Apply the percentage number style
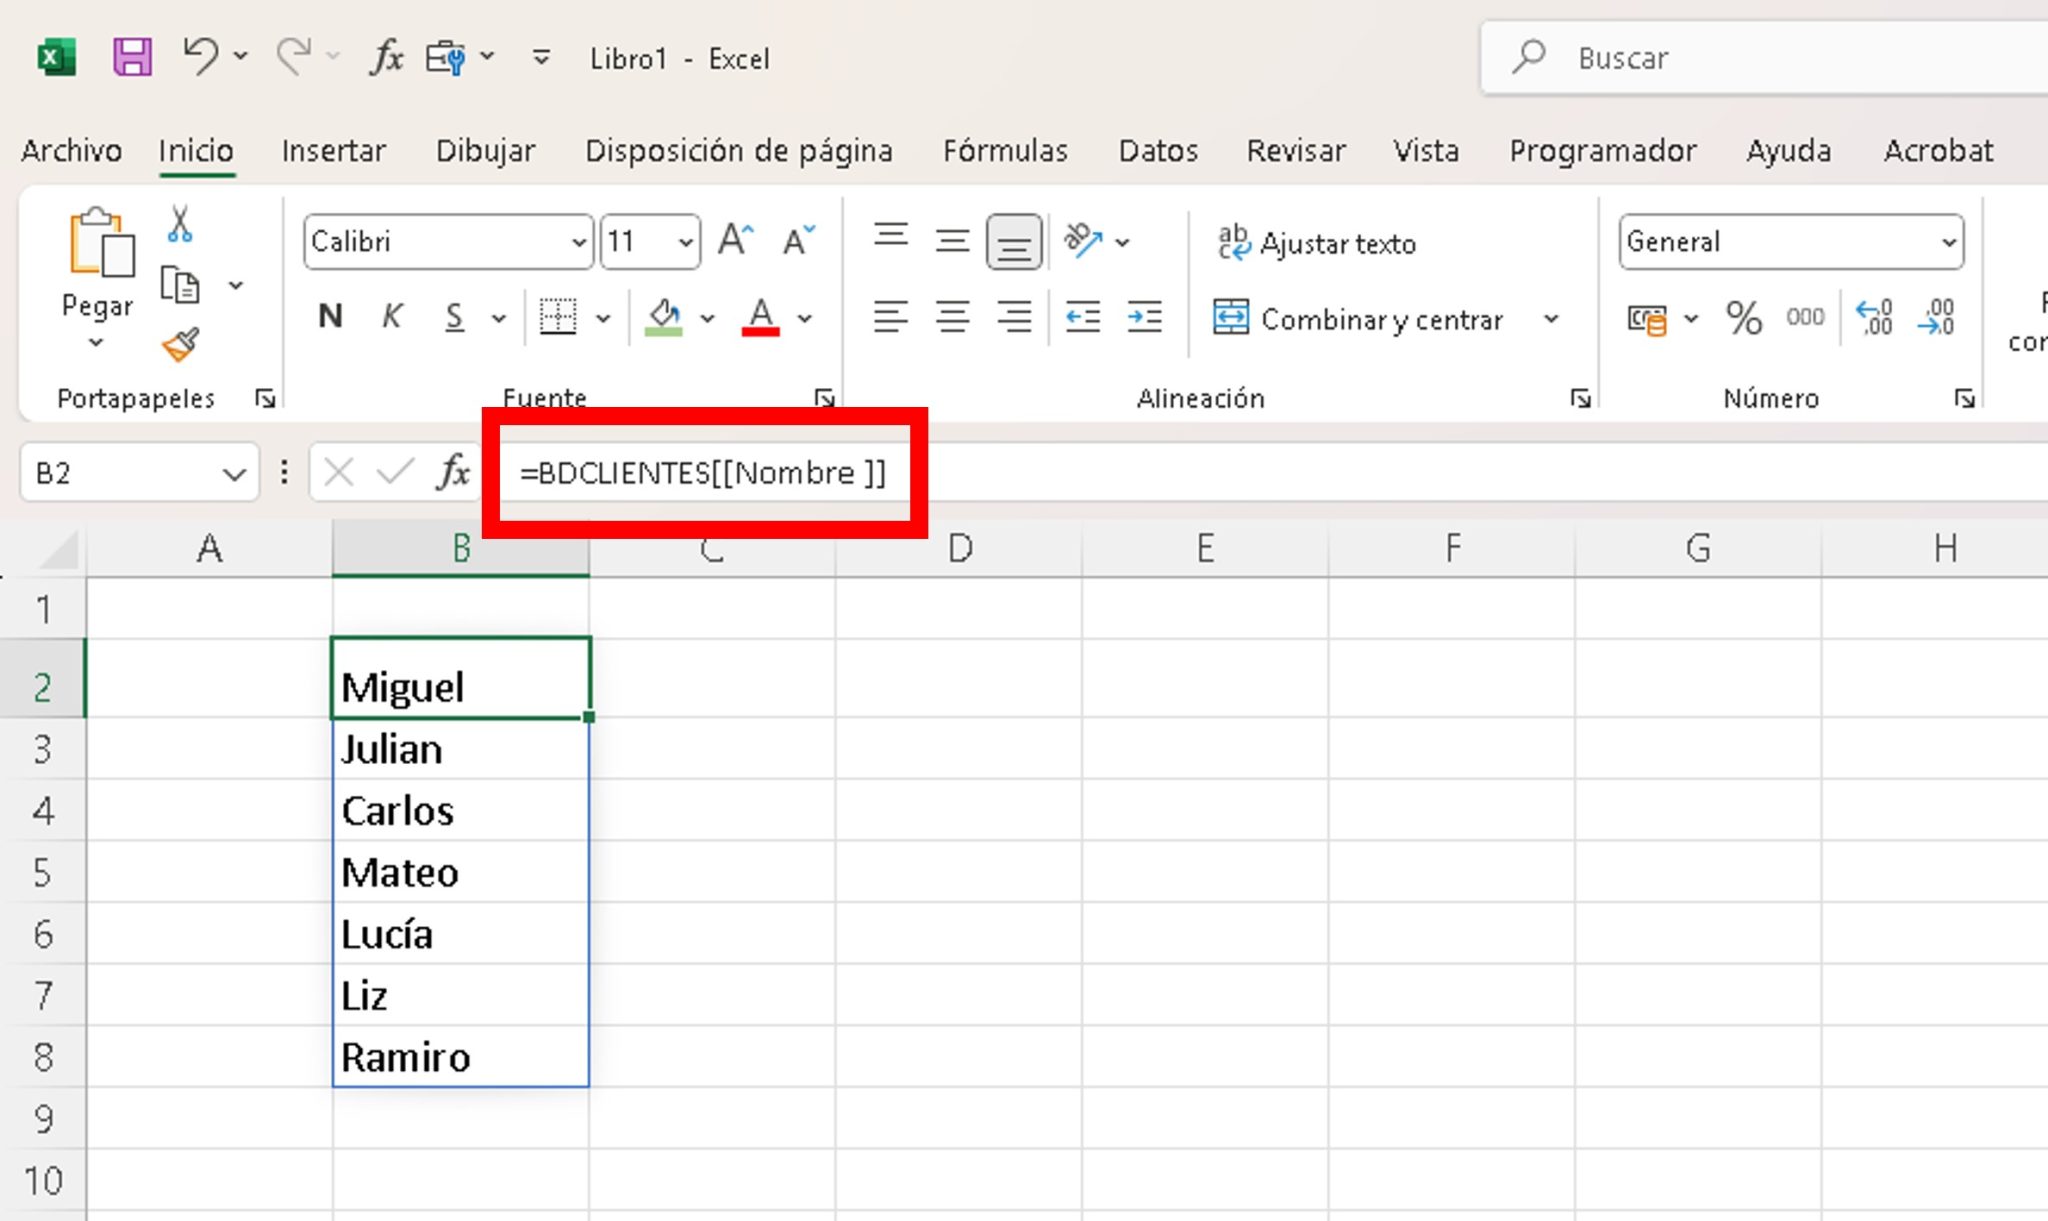Viewport: 2048px width, 1221px height. pos(1744,318)
